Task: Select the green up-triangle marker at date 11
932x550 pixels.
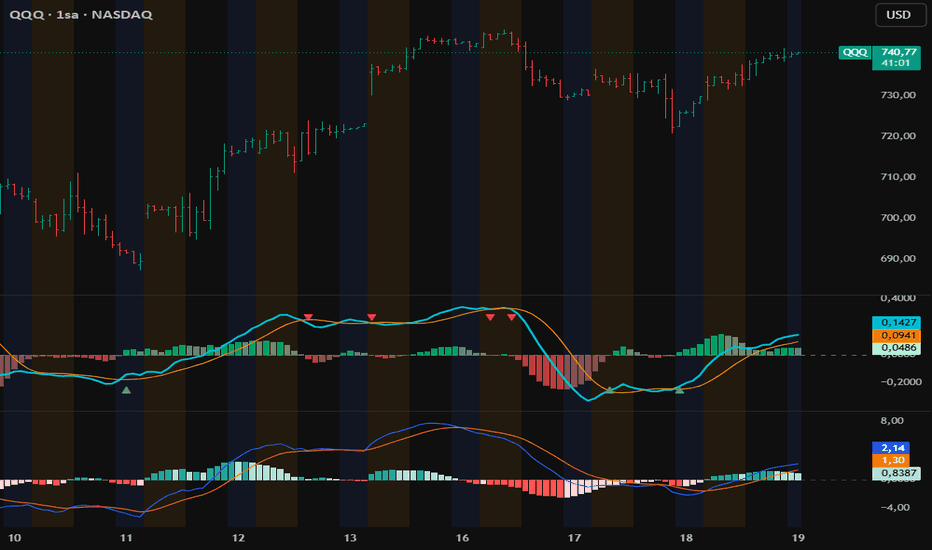Action: pos(126,390)
